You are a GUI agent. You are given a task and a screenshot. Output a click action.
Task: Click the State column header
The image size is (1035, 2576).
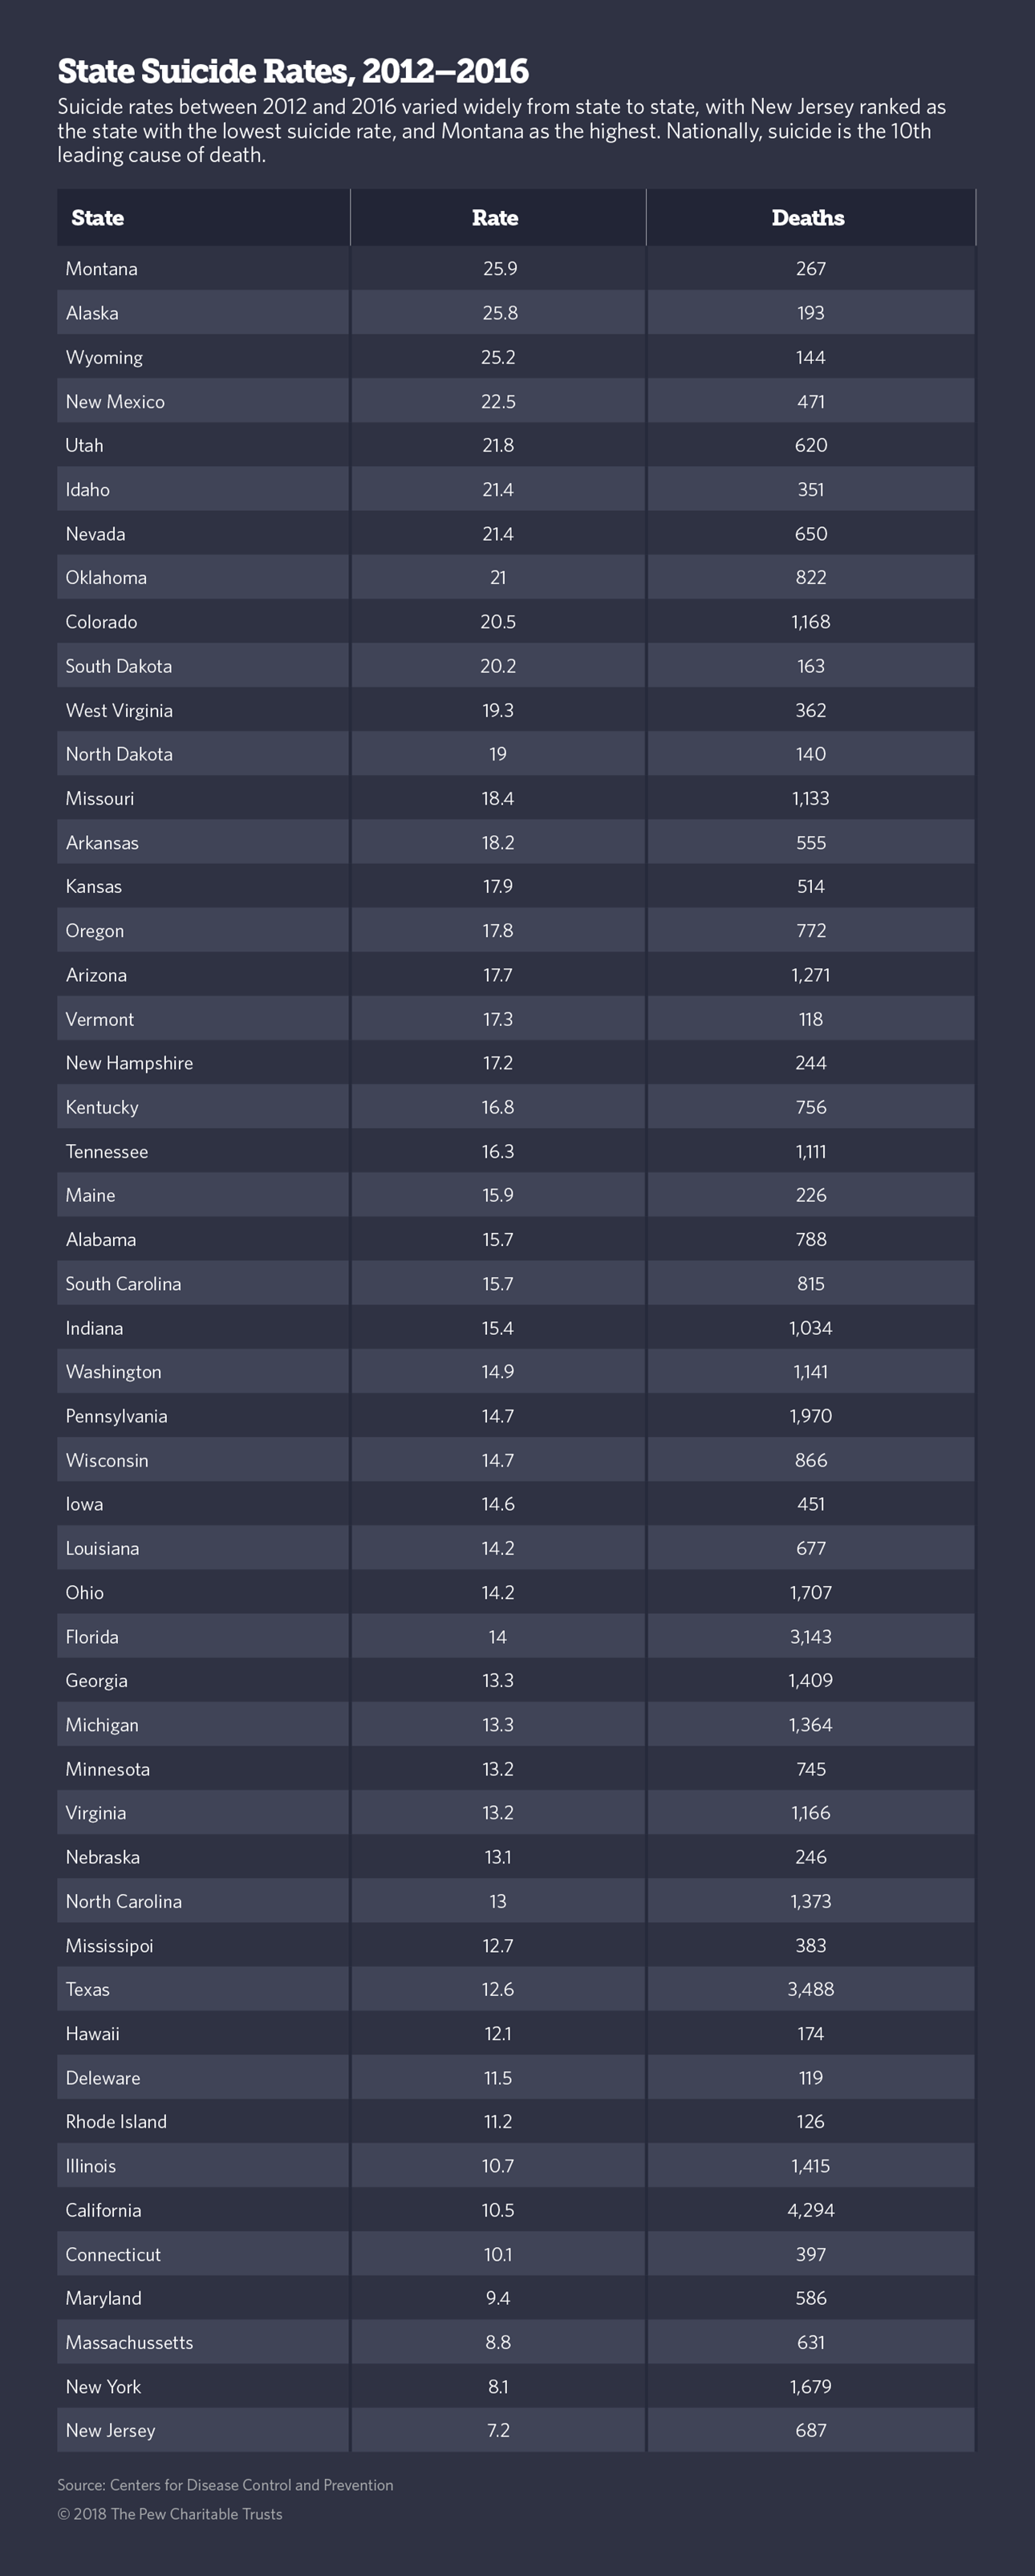(x=98, y=218)
